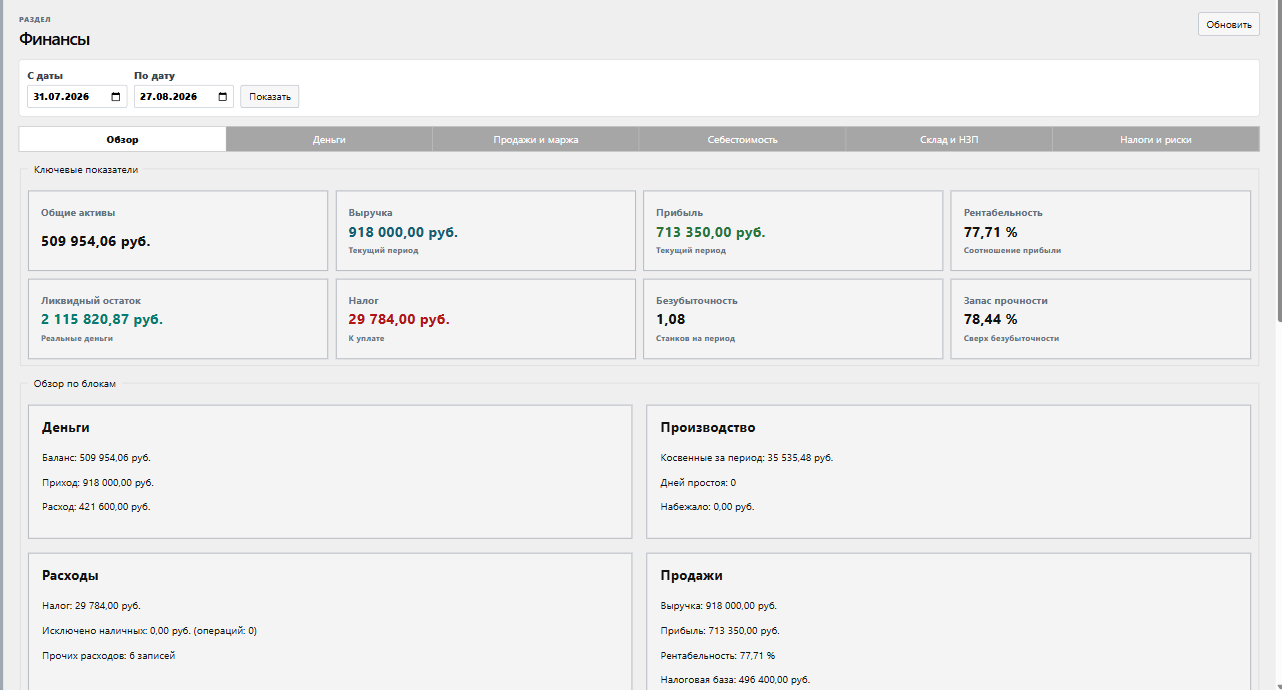1282x690 pixels.
Task: Click the 'Исключено наличных: 0,00 руб.' line
Action: pyautogui.click(x=150, y=631)
